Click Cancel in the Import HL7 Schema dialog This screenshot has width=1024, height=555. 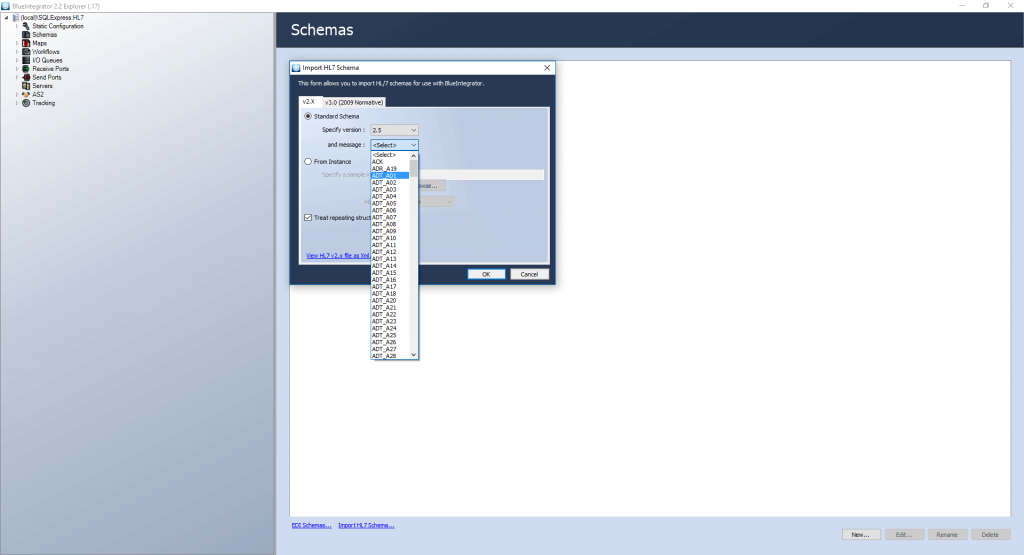pyautogui.click(x=529, y=274)
